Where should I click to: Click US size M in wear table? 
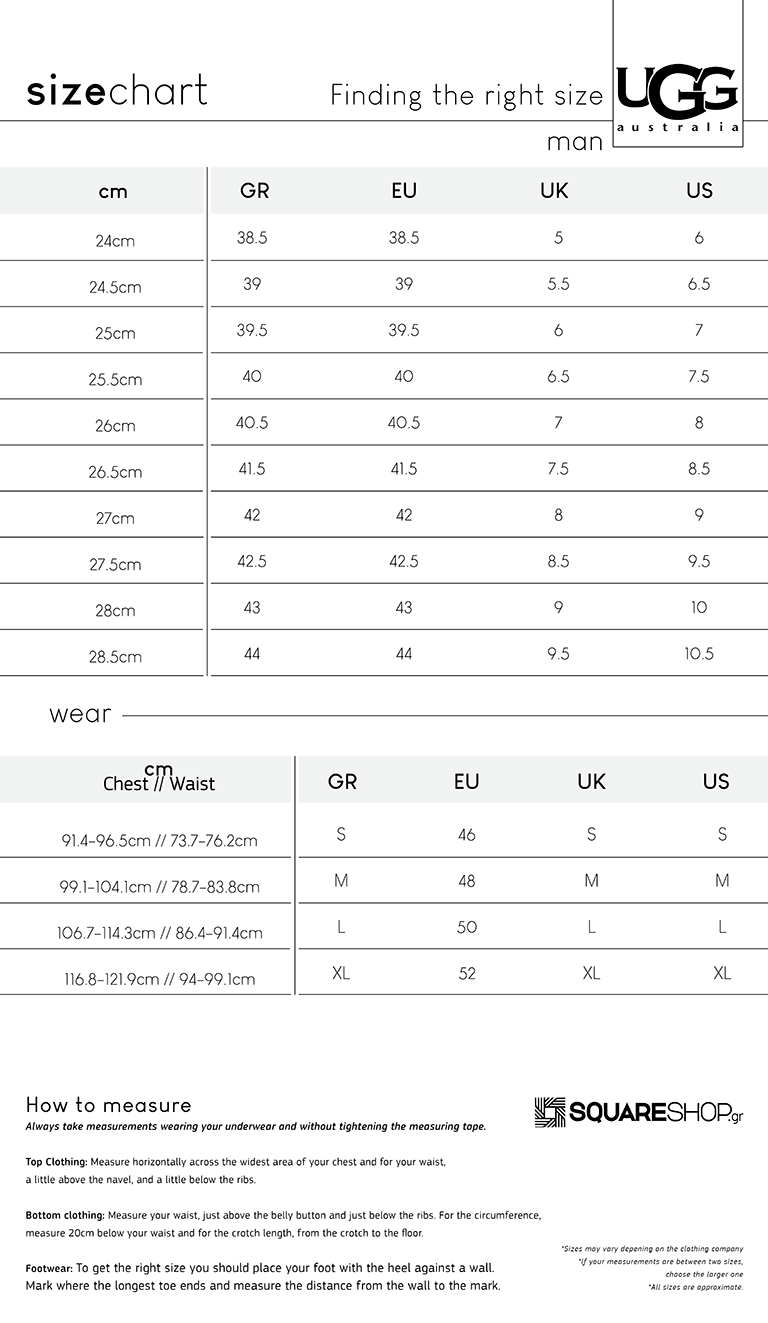722,881
